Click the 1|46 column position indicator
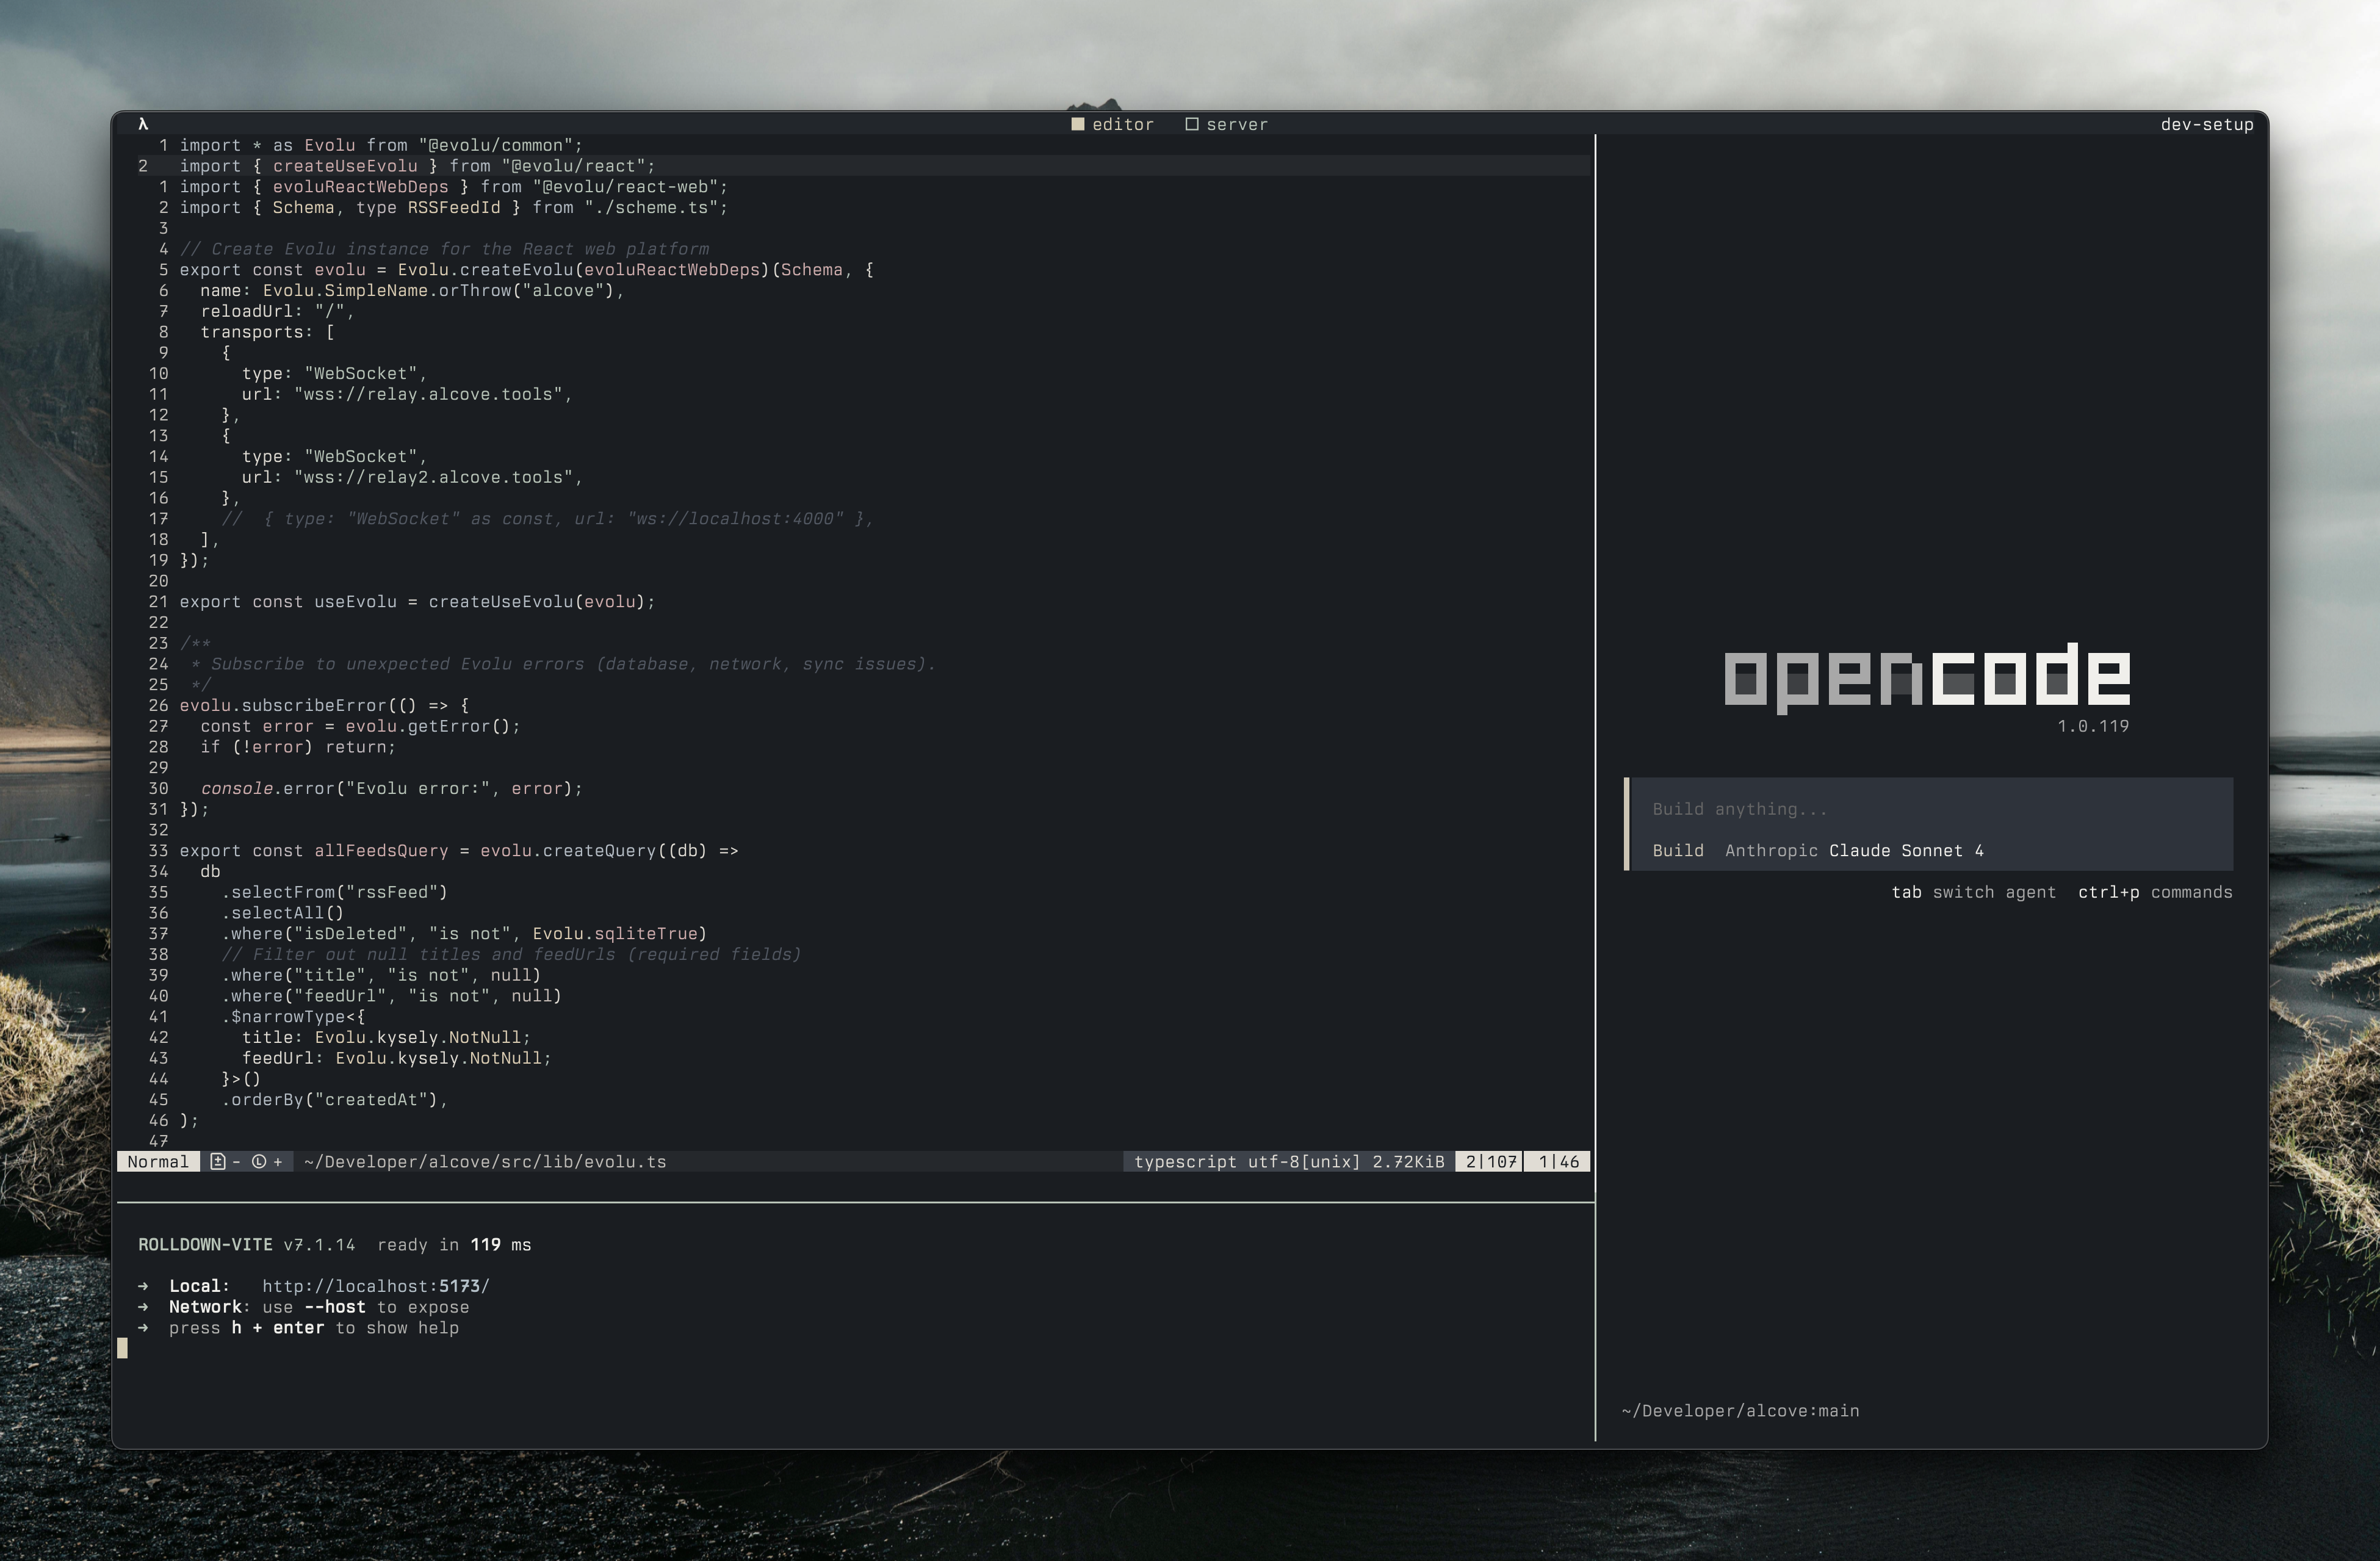 click(1558, 1161)
